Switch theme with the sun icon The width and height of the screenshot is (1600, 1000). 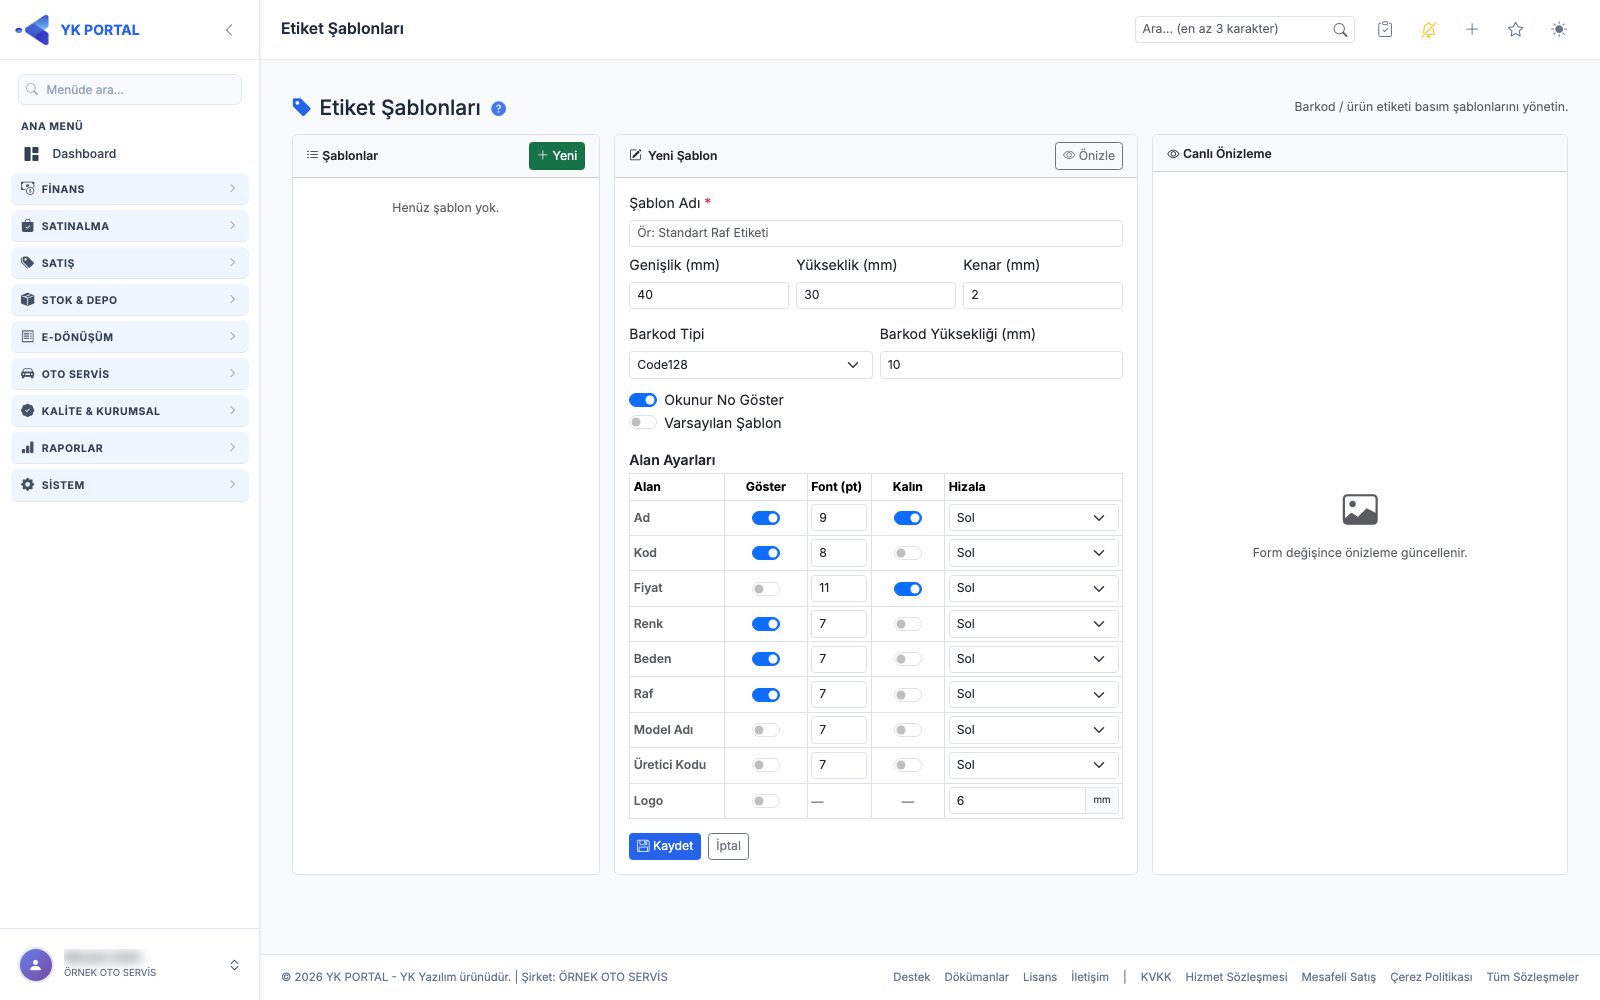(1559, 30)
